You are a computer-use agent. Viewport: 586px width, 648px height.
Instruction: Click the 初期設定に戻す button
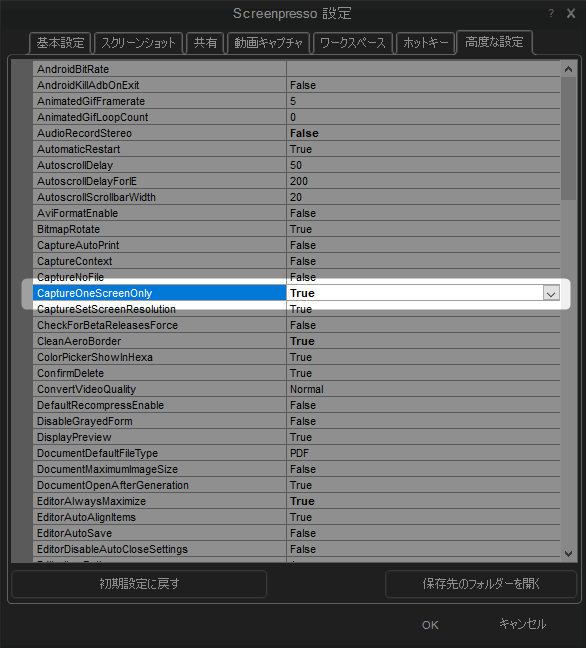tap(139, 584)
